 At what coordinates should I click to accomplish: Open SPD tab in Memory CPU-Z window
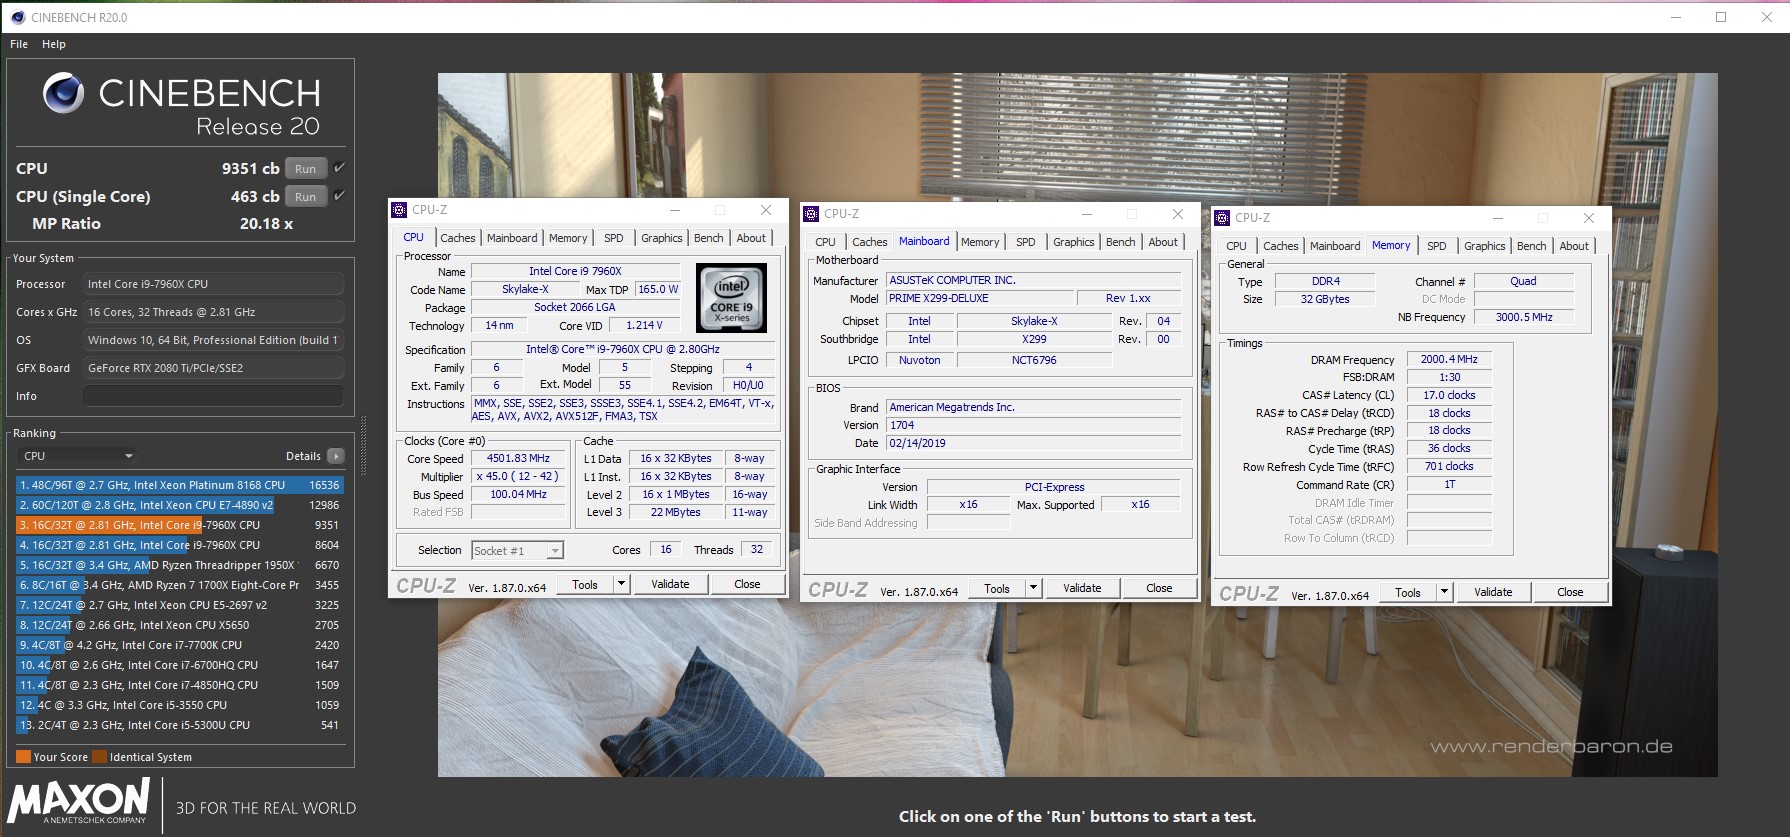tap(1437, 246)
